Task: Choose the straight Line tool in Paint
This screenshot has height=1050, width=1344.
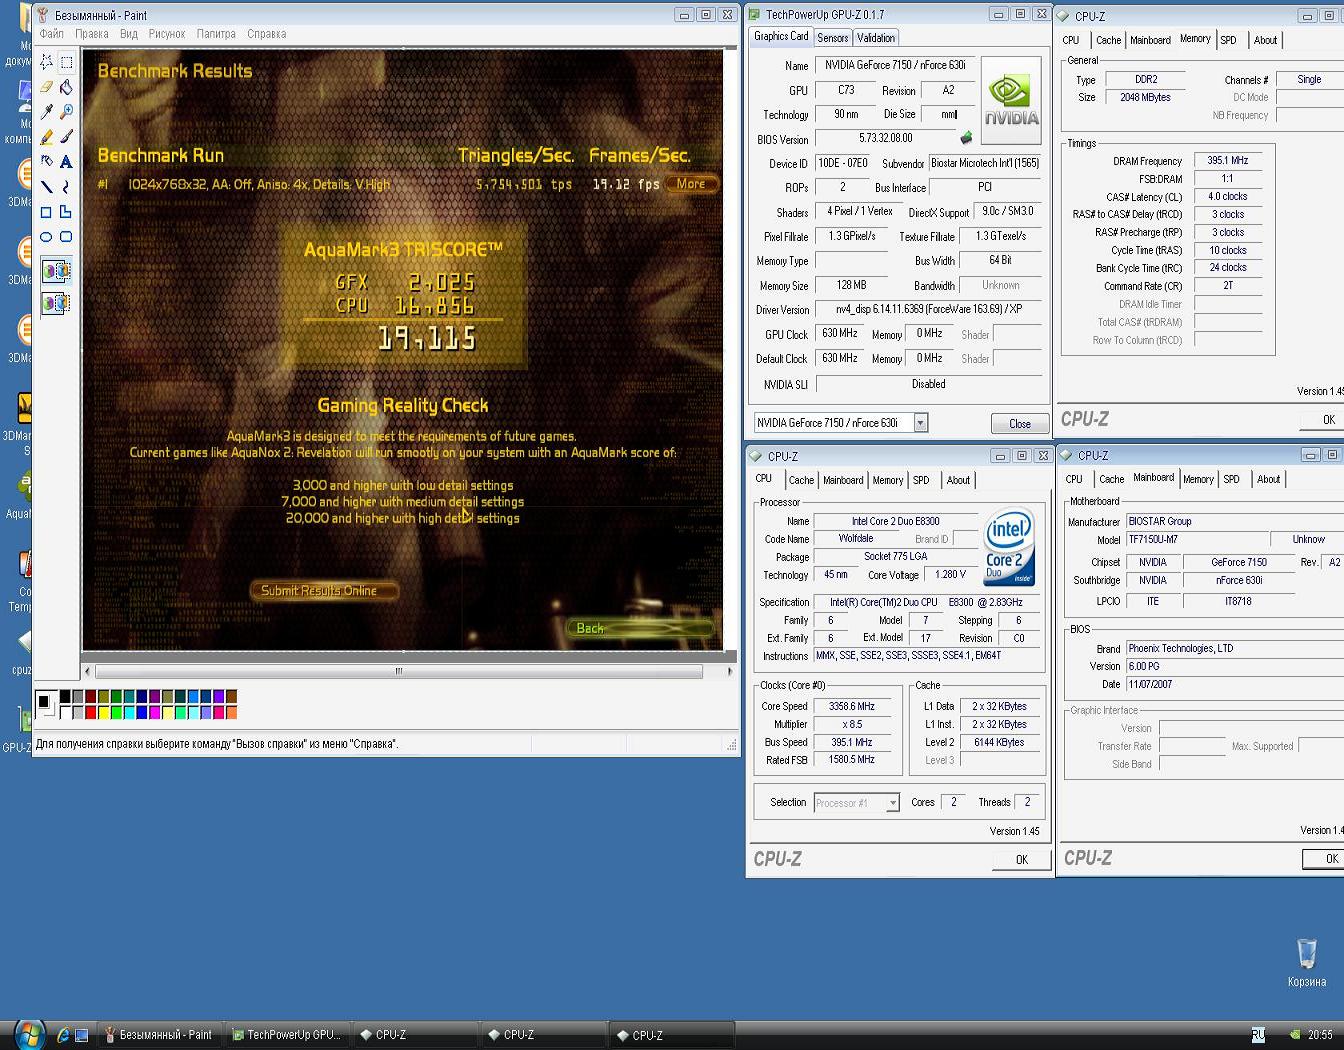Action: 46,186
